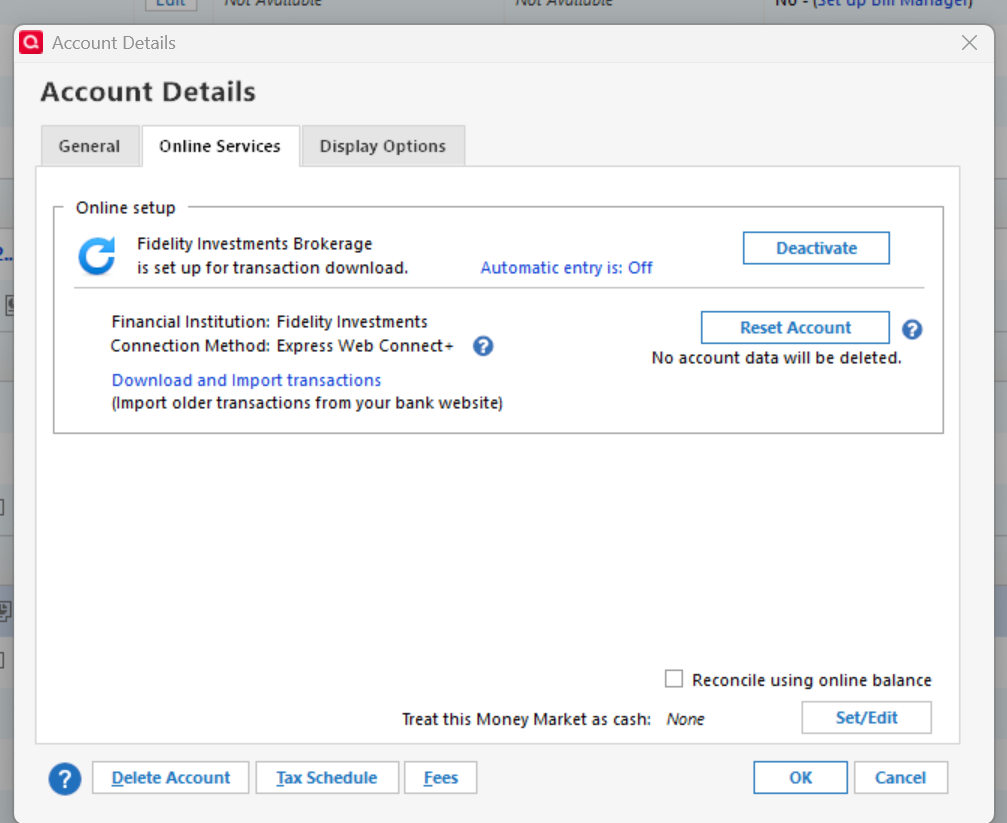Switch to the General tab

pyautogui.click(x=90, y=146)
